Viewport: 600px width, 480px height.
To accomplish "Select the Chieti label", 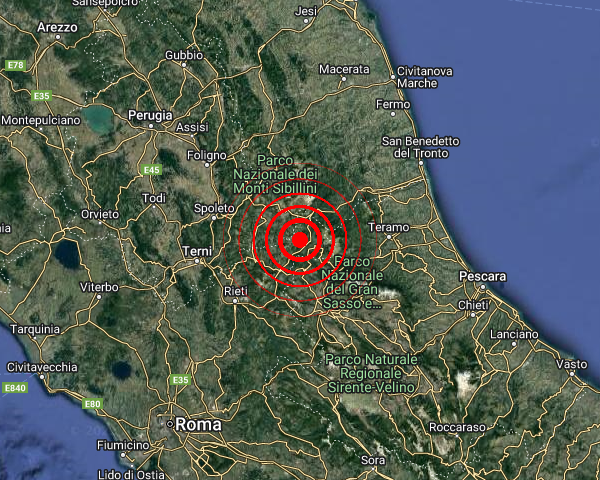I will point(473,305).
